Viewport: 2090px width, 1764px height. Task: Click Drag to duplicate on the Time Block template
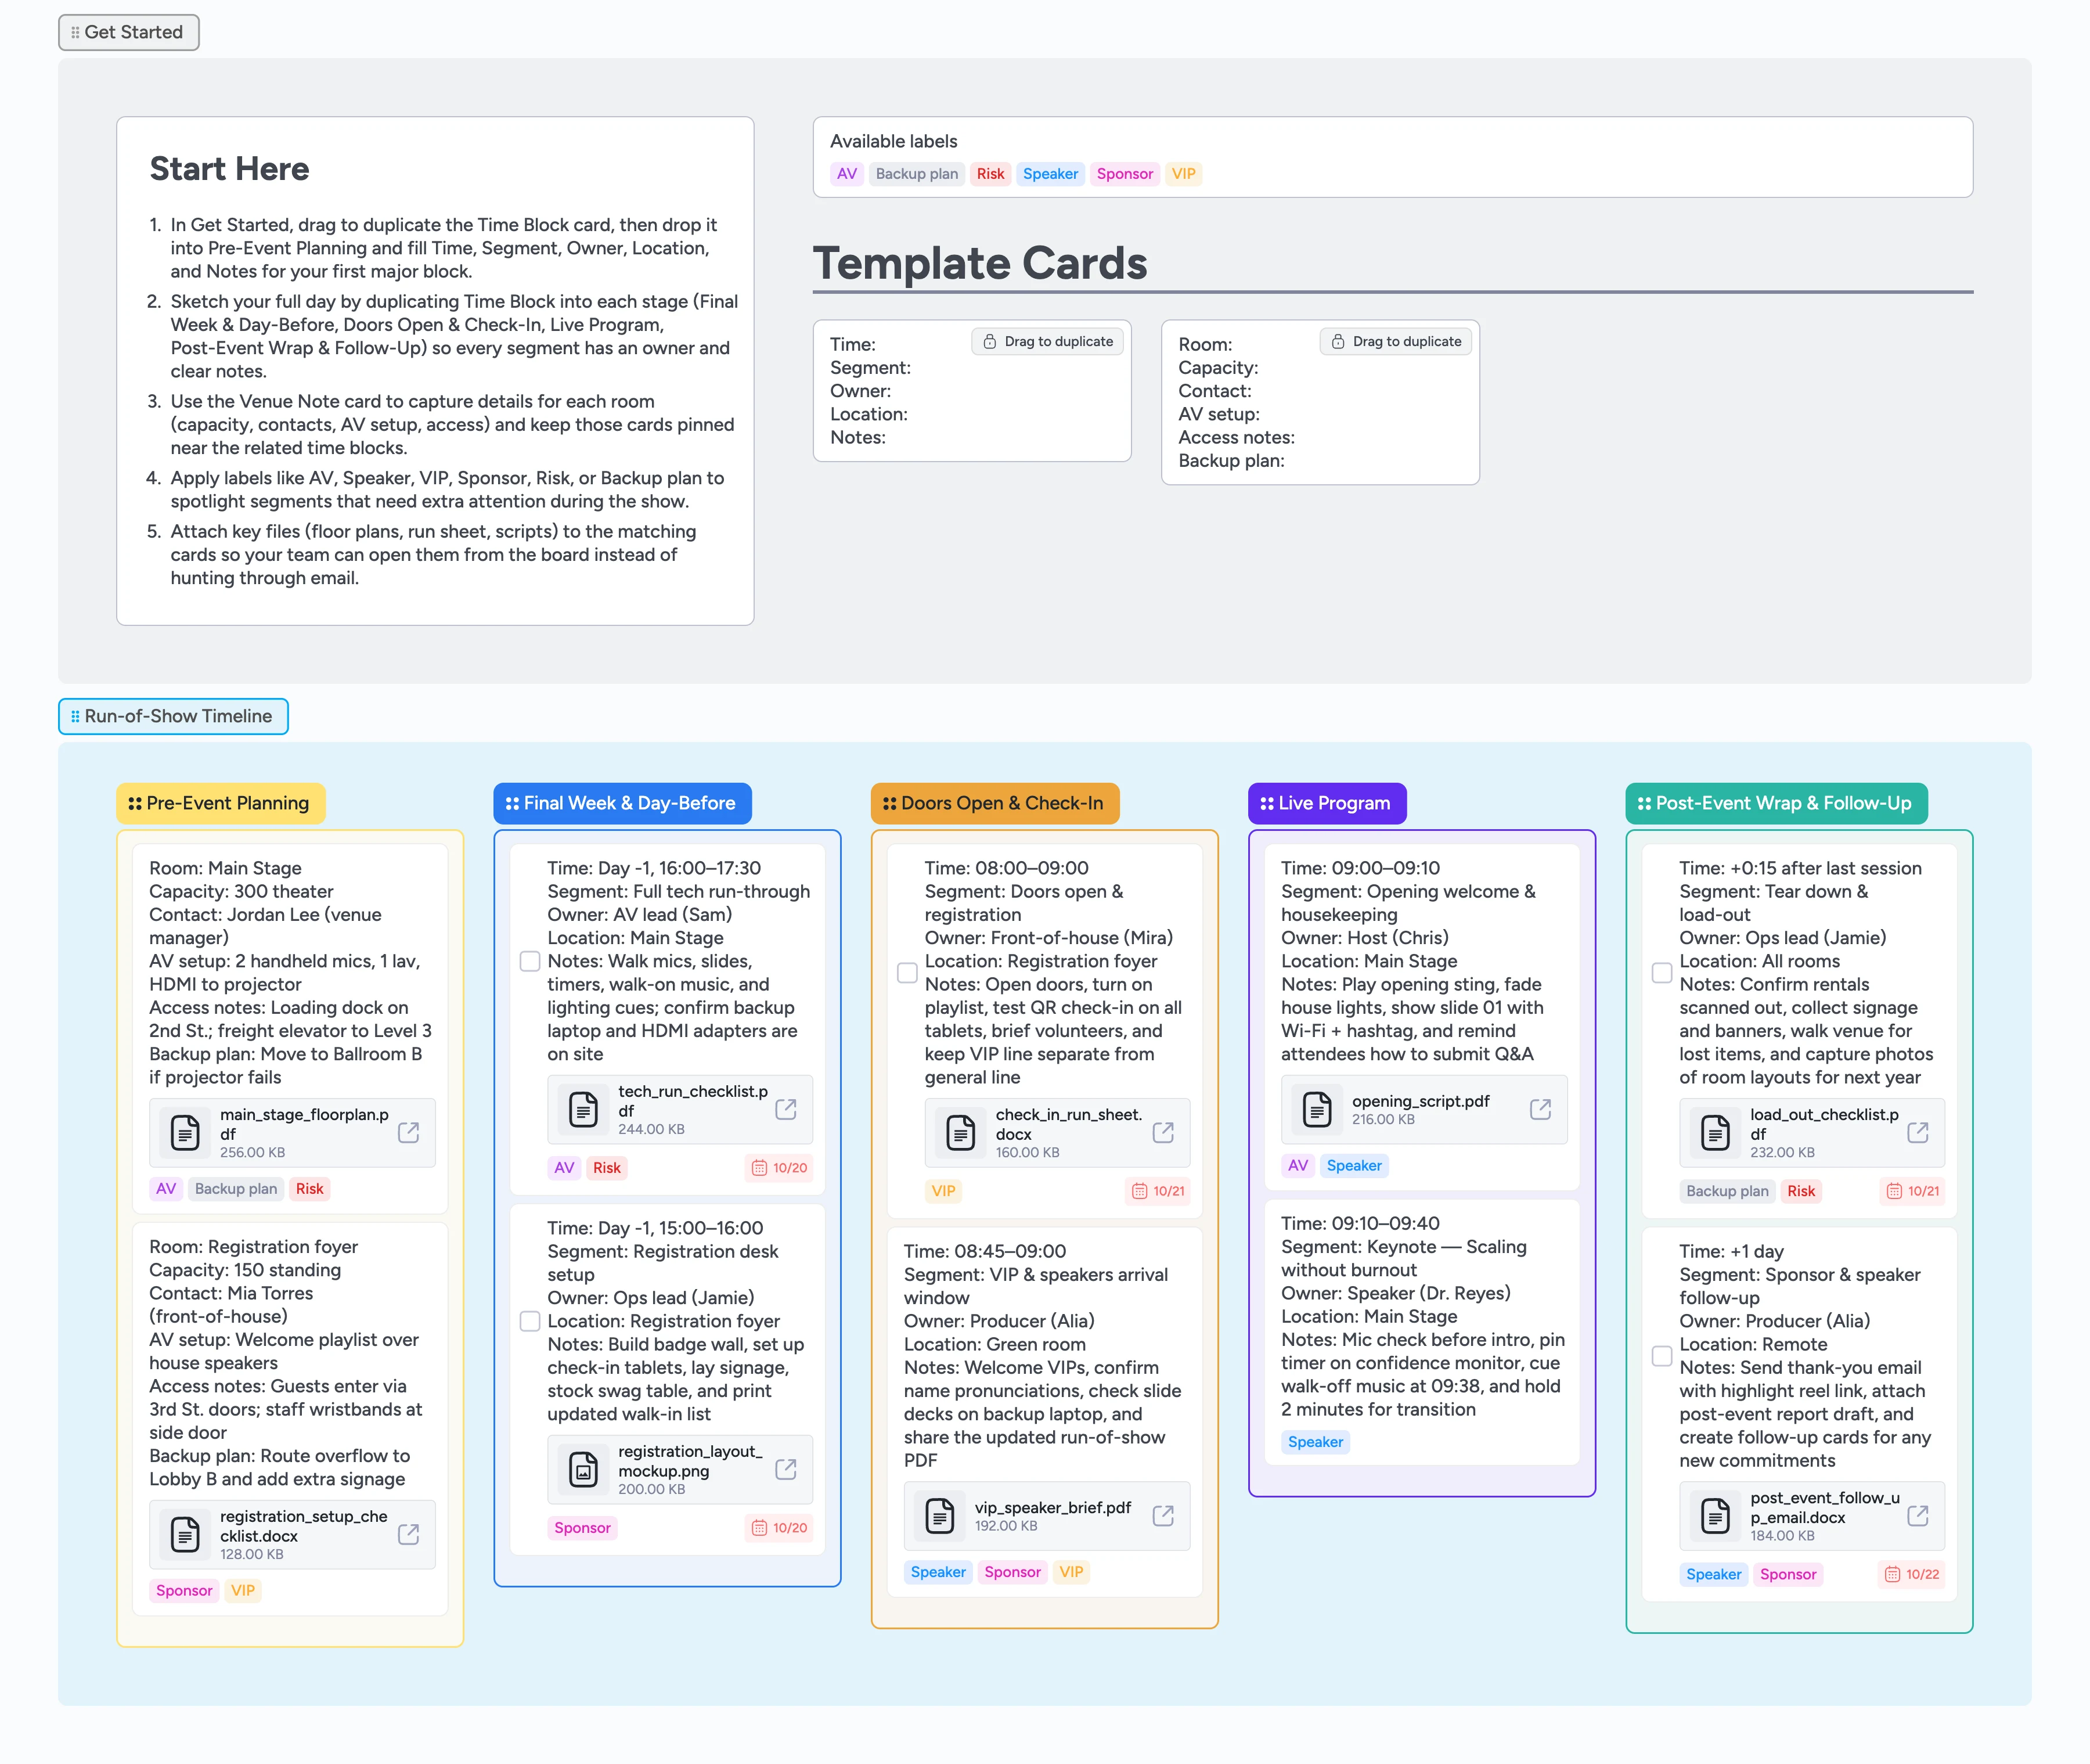[x=1047, y=341]
